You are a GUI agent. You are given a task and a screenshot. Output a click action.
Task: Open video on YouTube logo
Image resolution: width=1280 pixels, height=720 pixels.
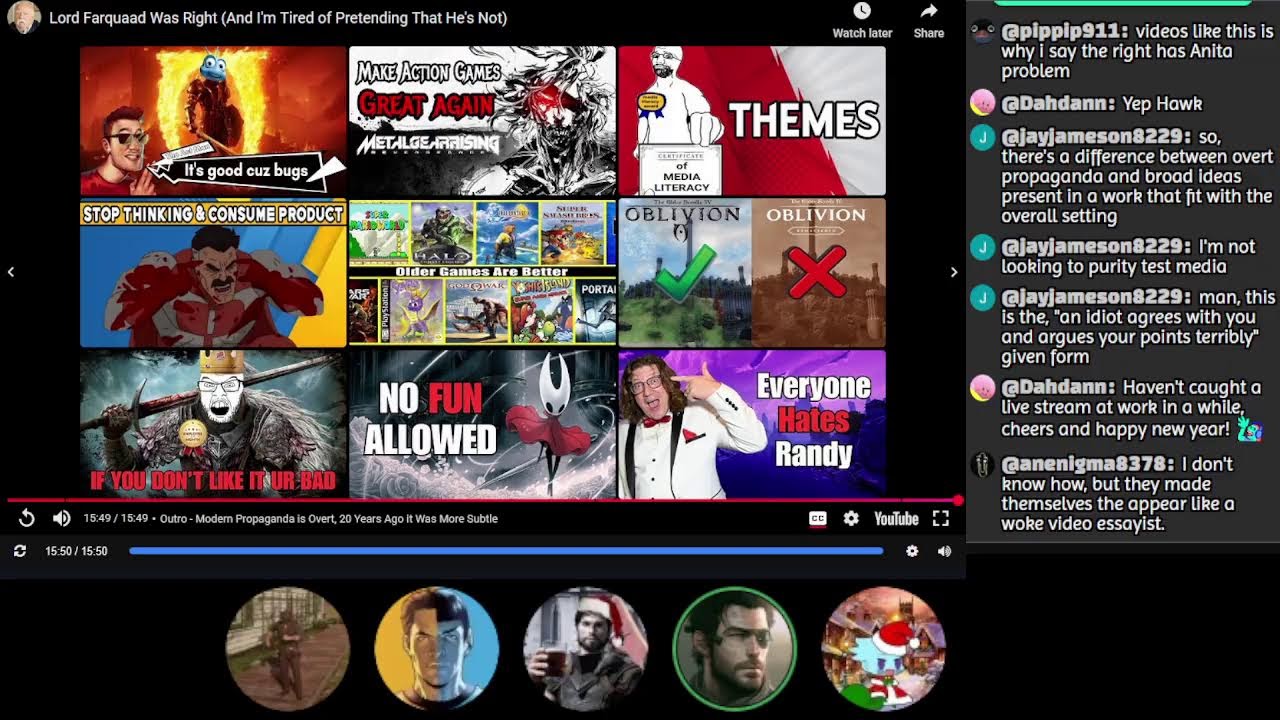click(896, 518)
